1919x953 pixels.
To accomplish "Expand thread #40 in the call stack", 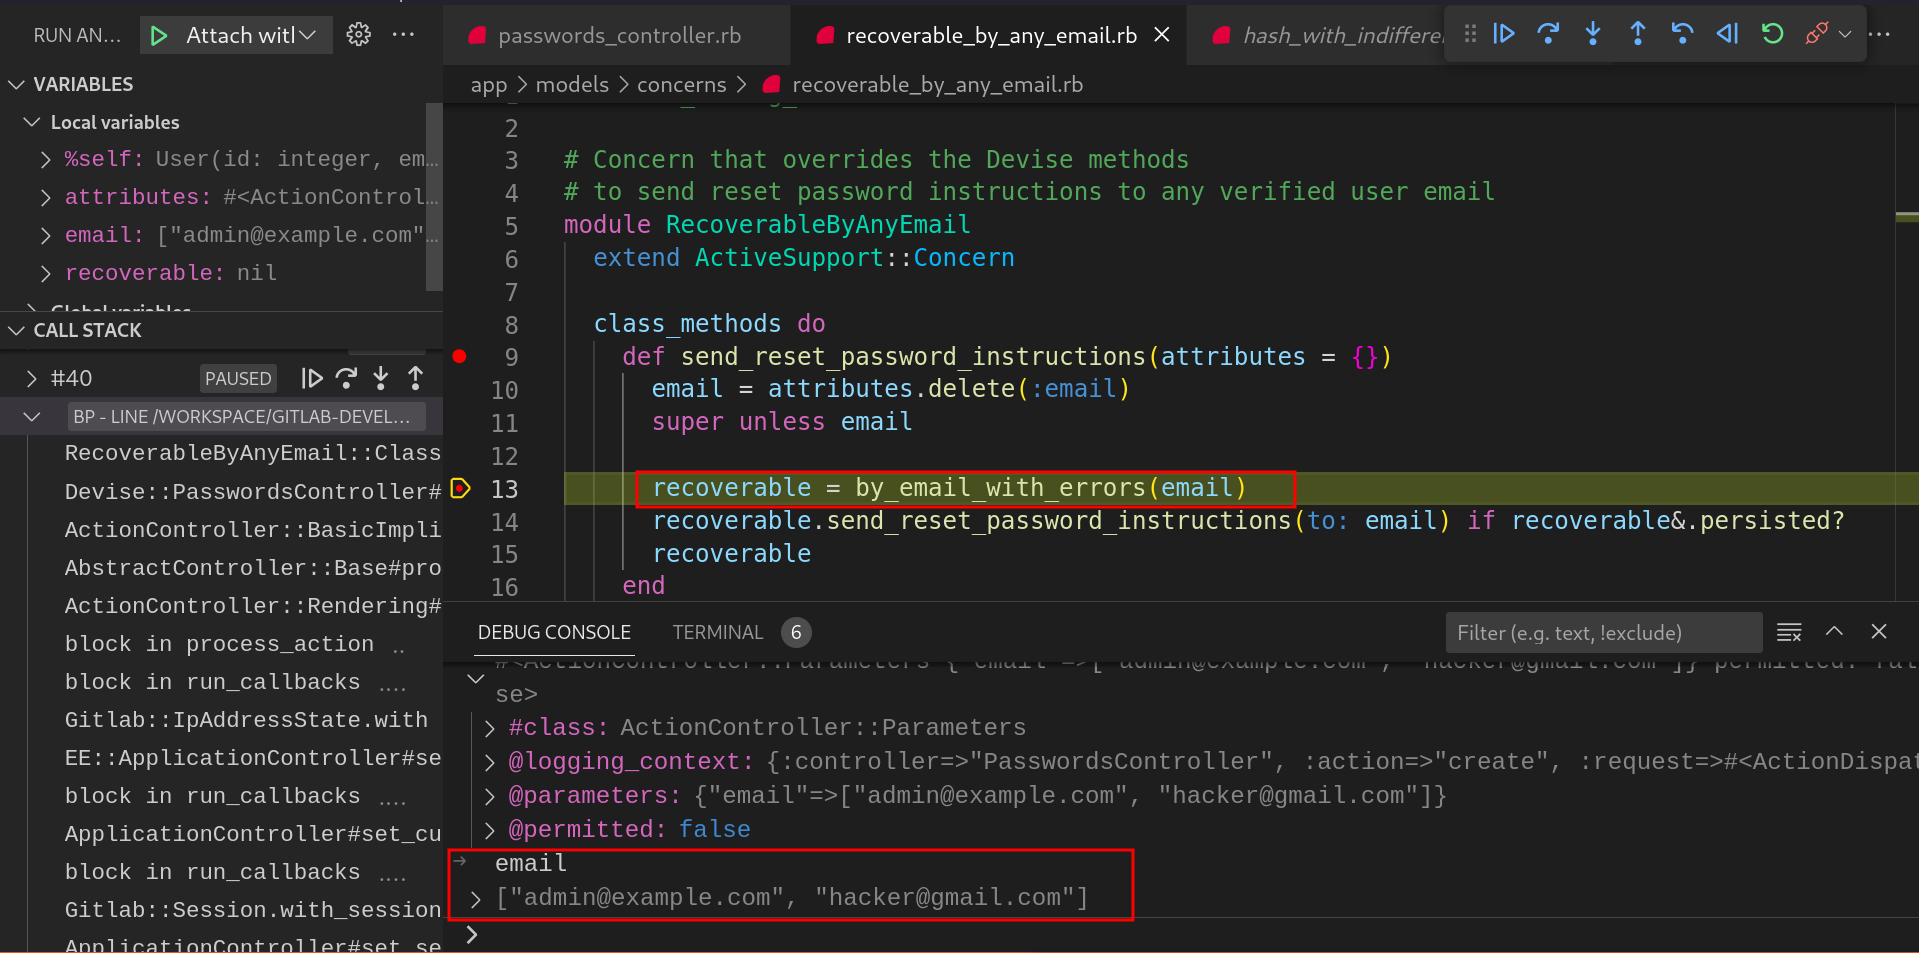I will point(32,378).
